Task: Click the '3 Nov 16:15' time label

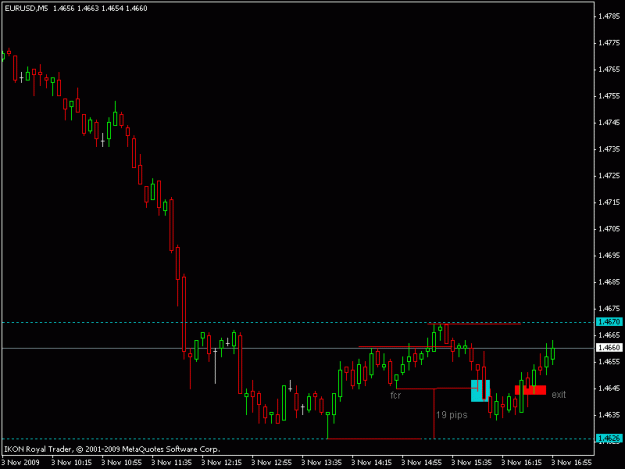Action: pos(521,463)
